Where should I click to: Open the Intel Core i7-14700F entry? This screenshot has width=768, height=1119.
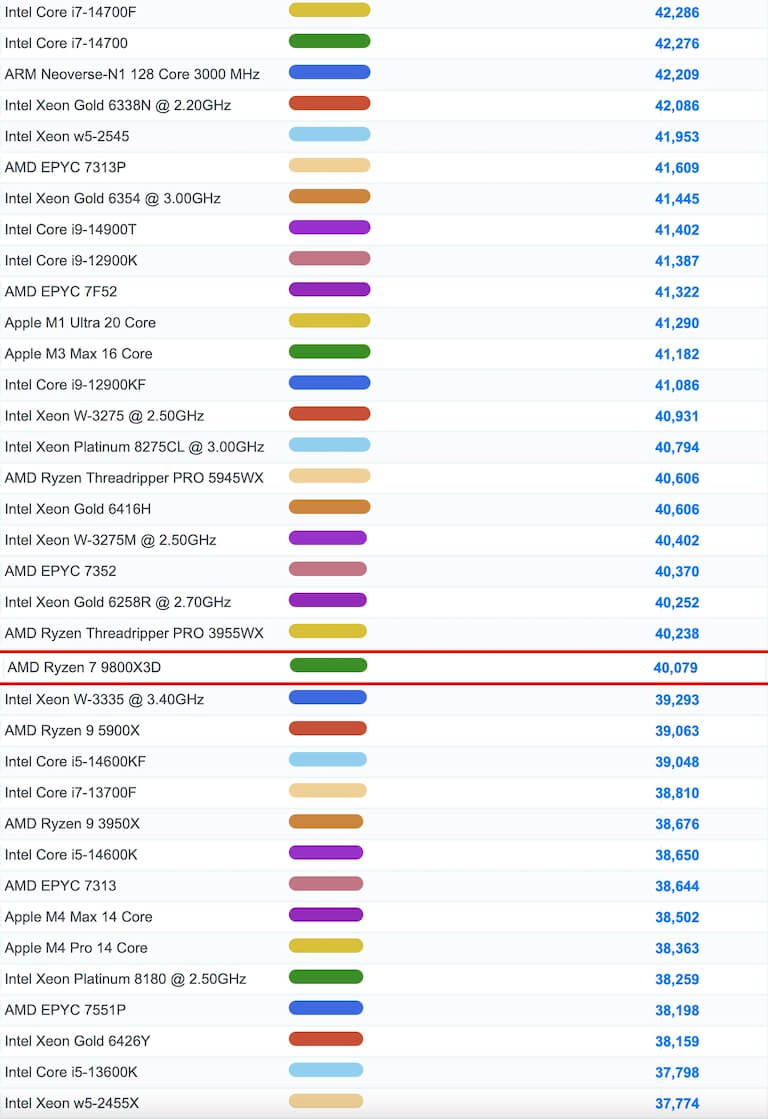click(70, 12)
